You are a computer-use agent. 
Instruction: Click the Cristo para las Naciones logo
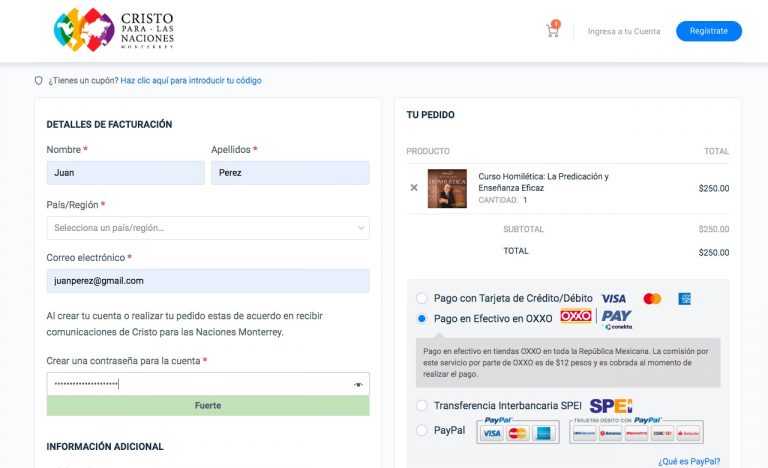pos(114,30)
